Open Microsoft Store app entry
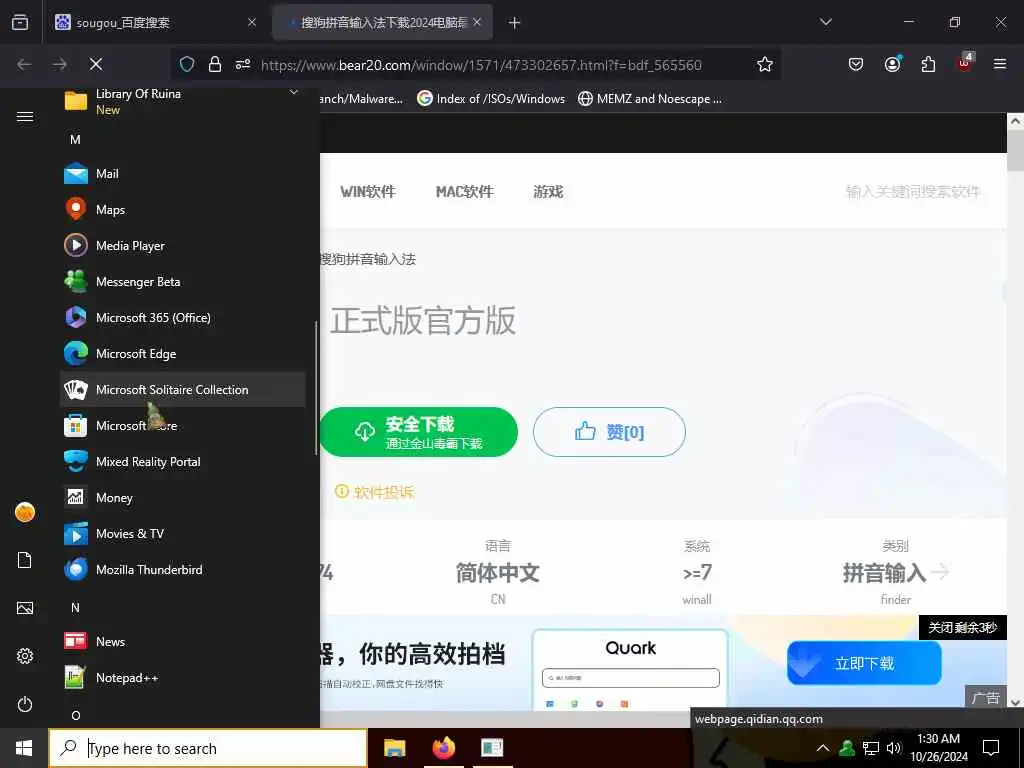The height and width of the screenshot is (768, 1024). click(x=183, y=426)
